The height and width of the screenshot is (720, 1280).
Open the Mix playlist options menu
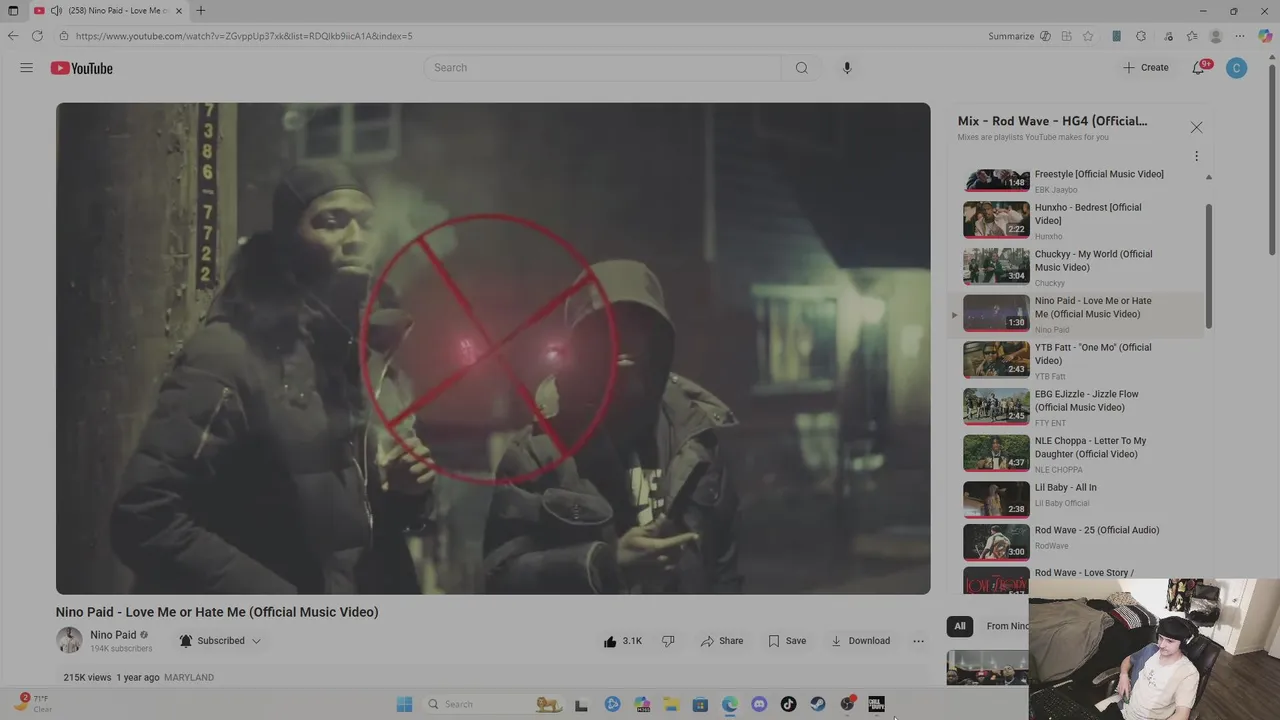[x=1196, y=156]
